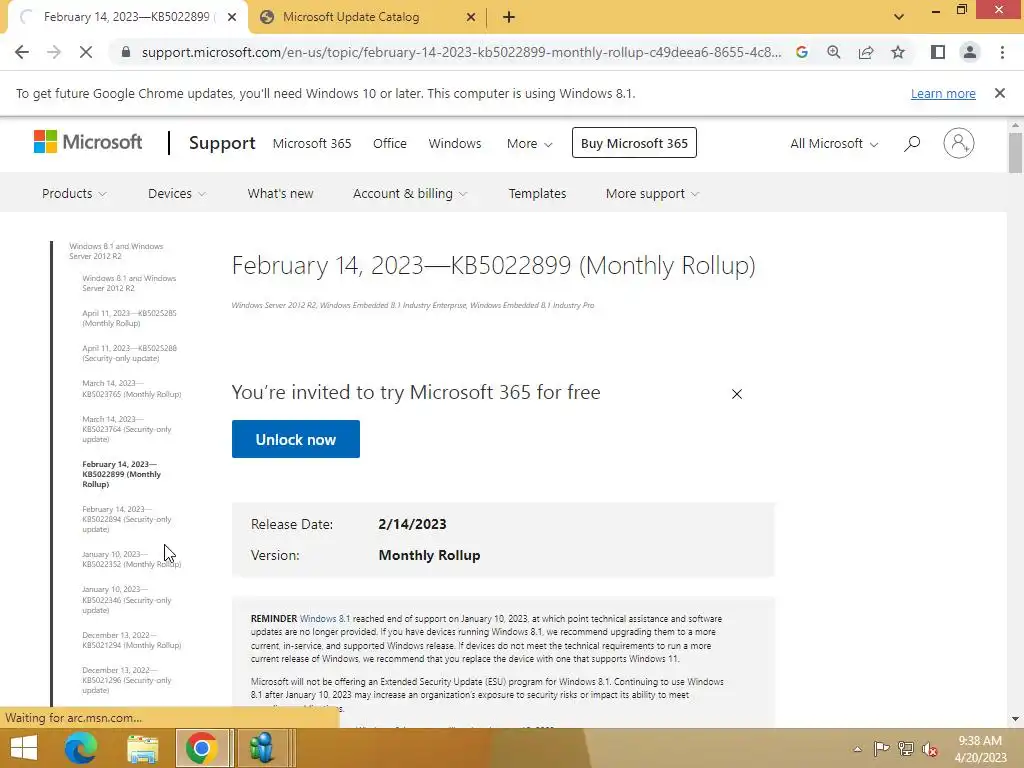Close the Microsoft Update Catalog tab

pyautogui.click(x=471, y=17)
